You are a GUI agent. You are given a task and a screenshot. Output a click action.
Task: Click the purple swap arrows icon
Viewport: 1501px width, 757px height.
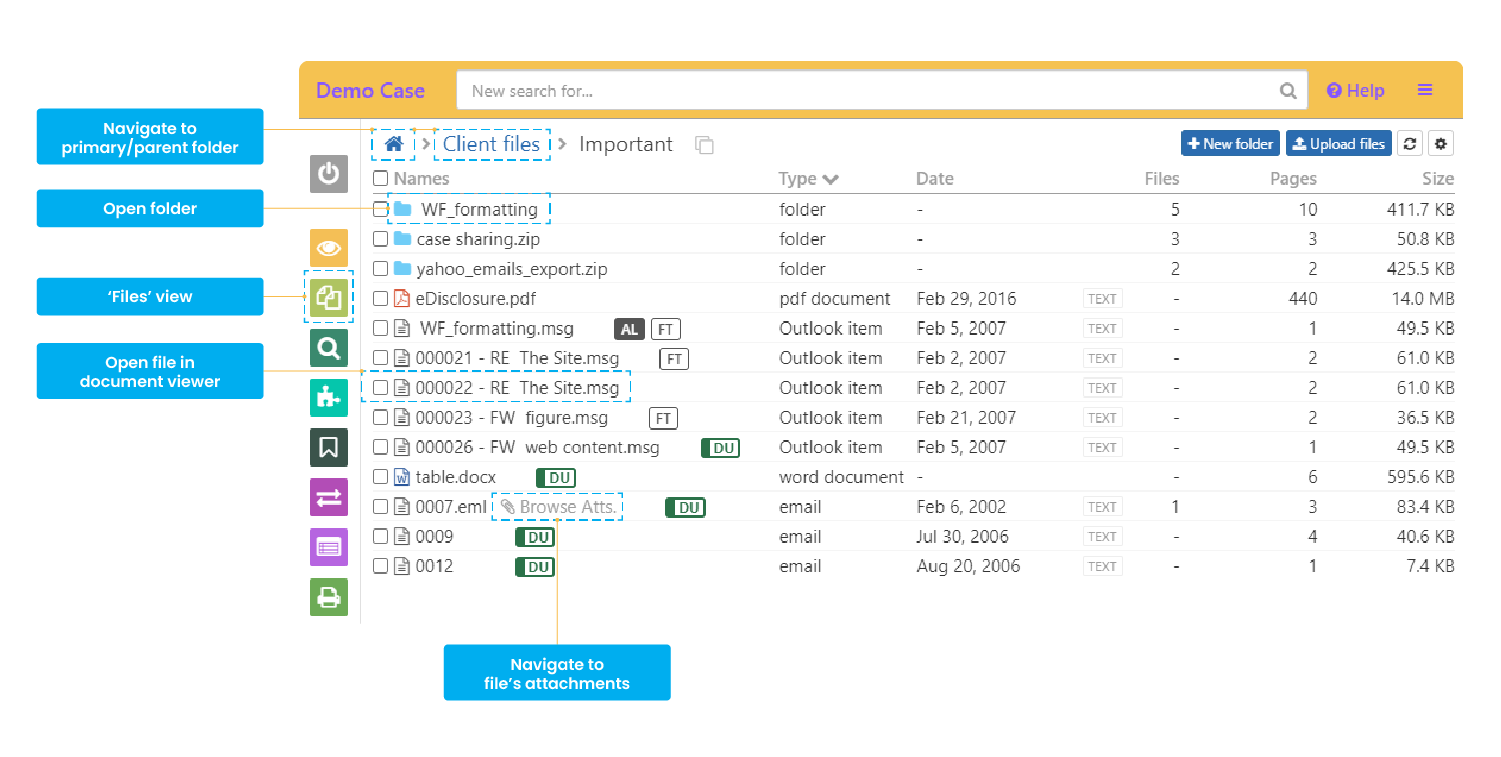coord(329,497)
